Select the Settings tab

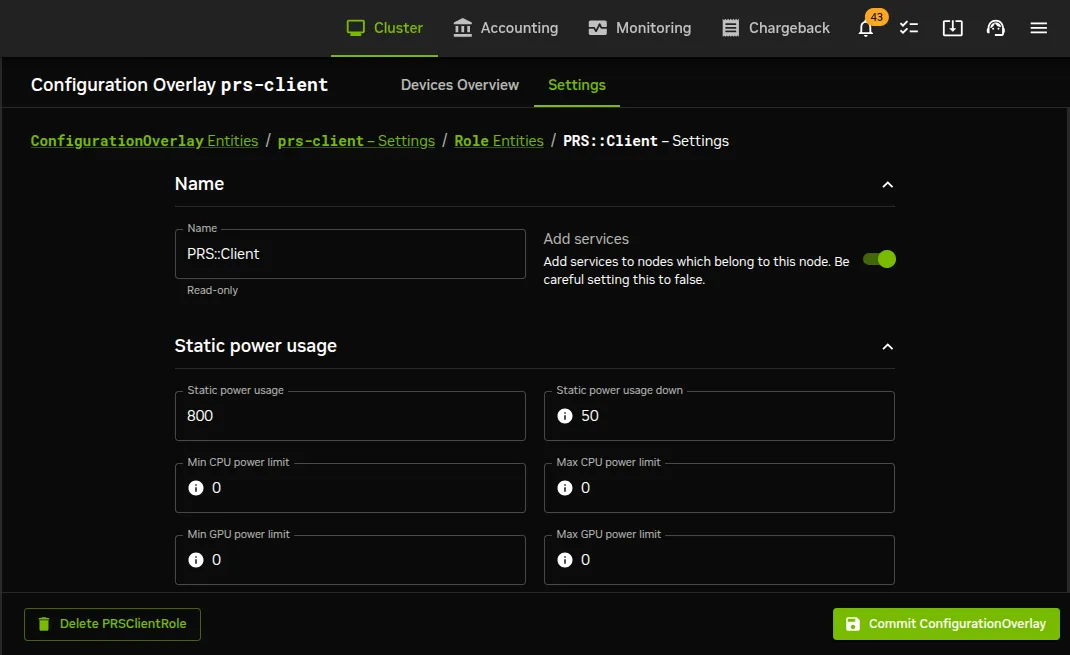tap(577, 85)
